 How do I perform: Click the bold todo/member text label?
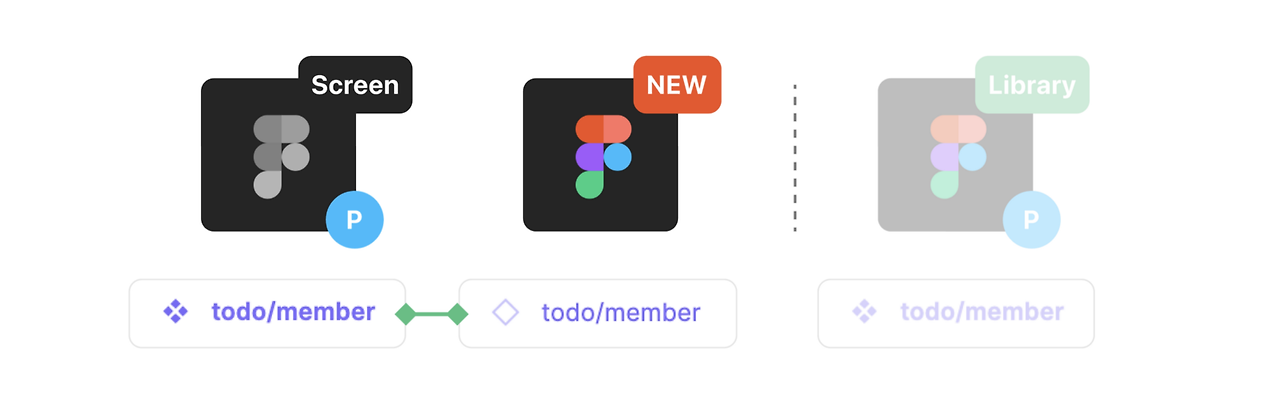coord(293,313)
